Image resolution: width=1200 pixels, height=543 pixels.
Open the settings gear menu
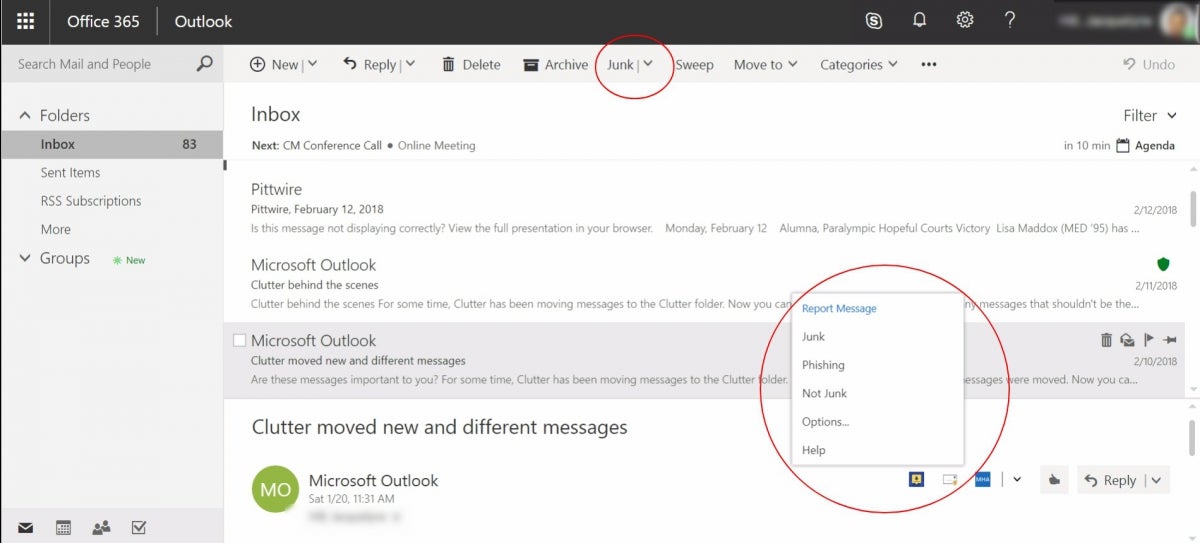964,21
